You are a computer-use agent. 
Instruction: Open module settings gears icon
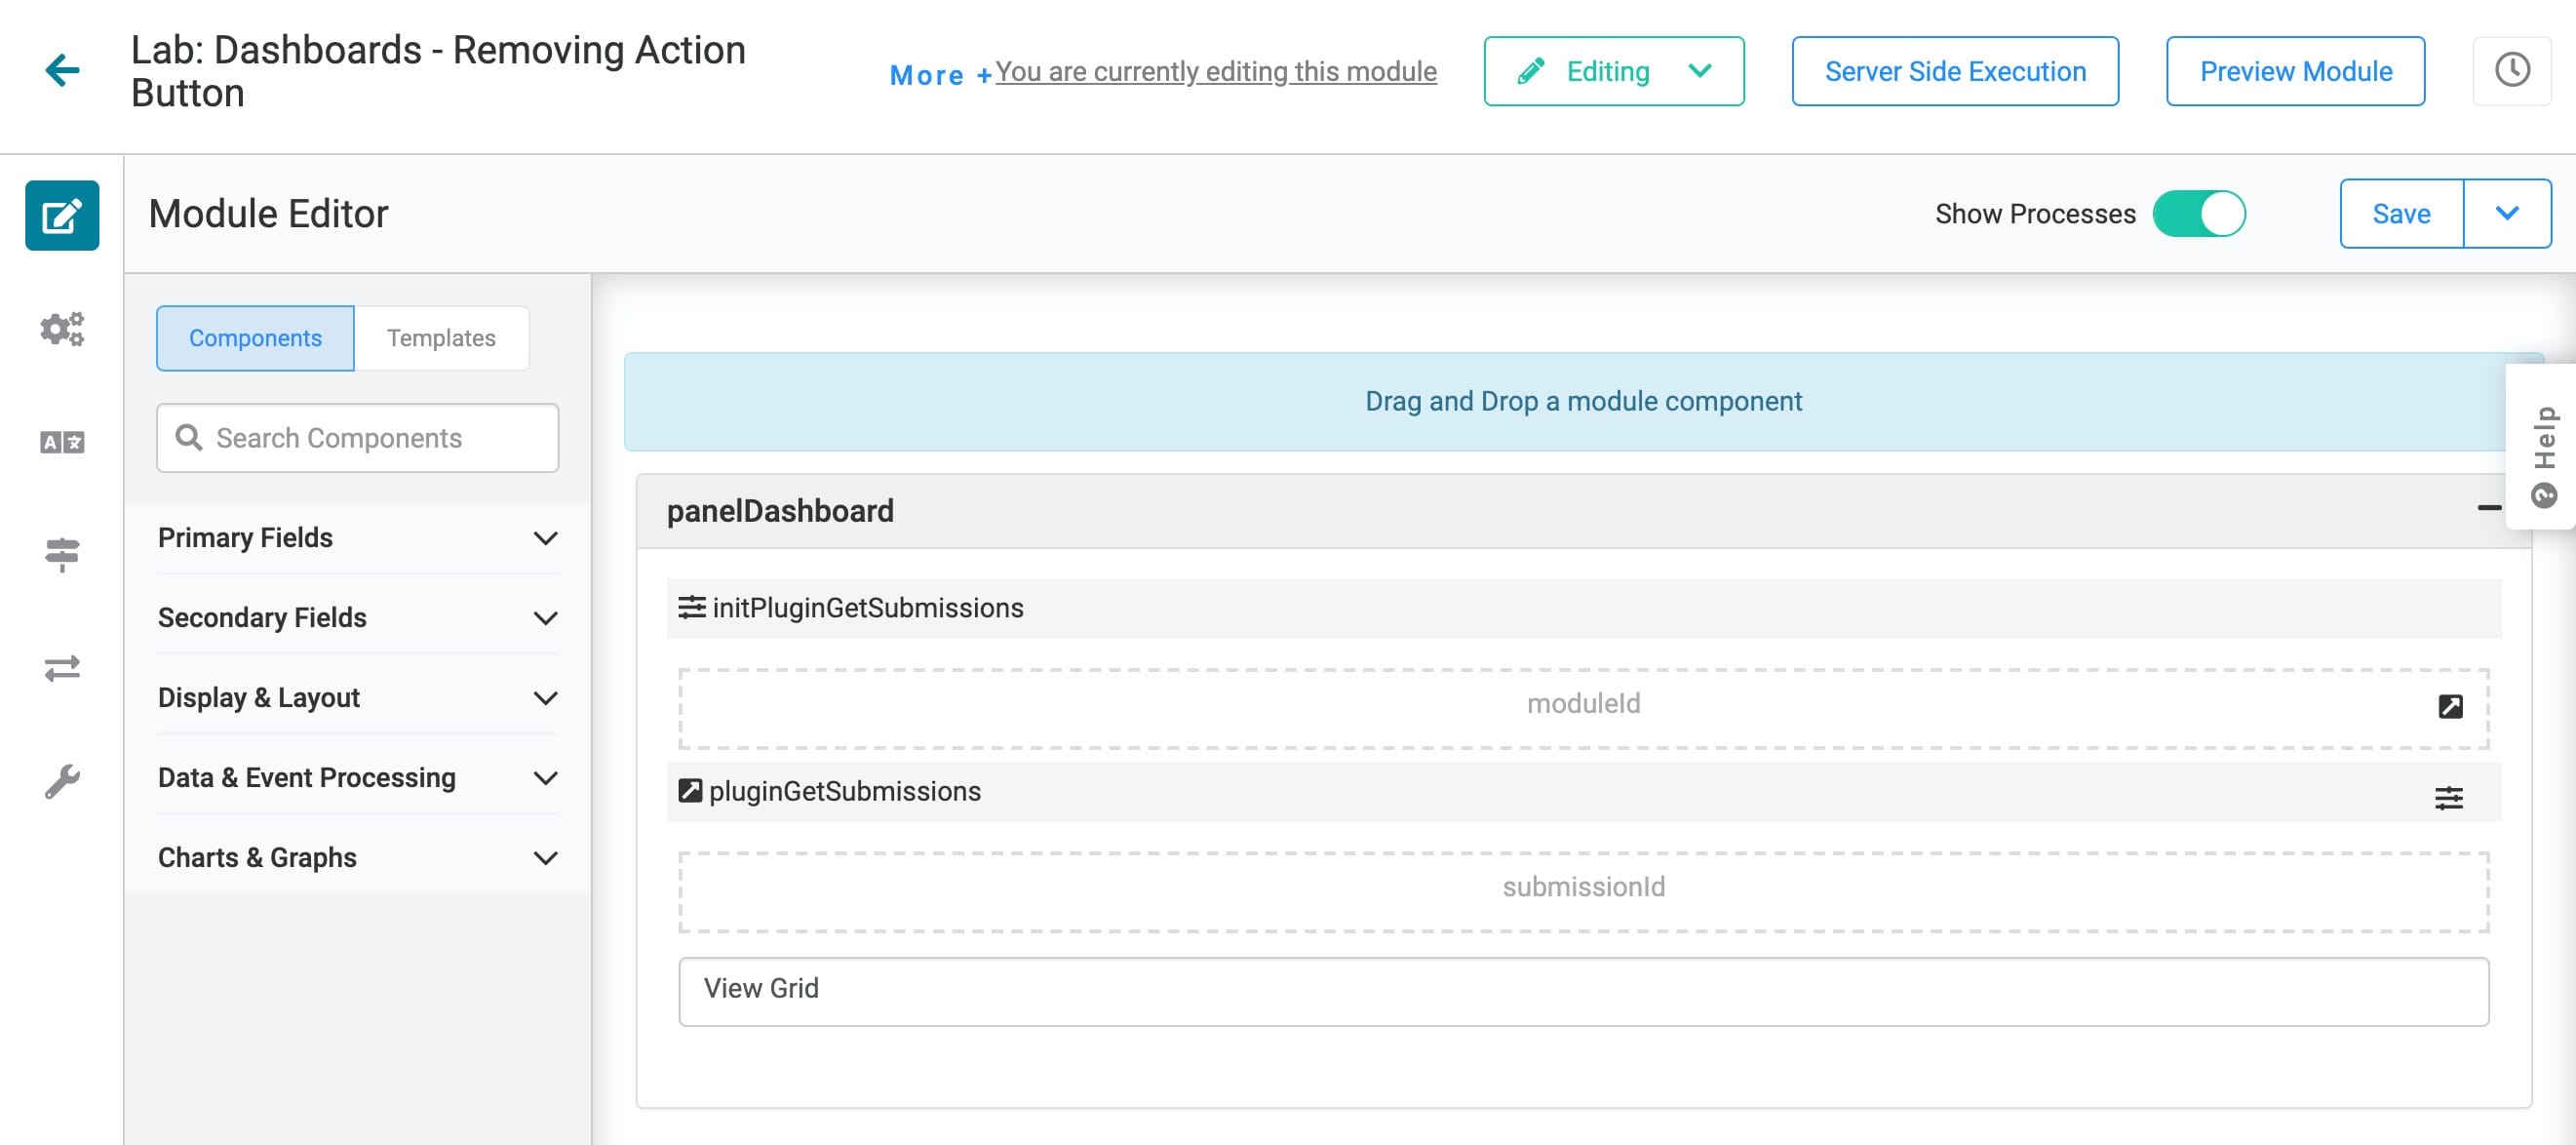tap(62, 329)
